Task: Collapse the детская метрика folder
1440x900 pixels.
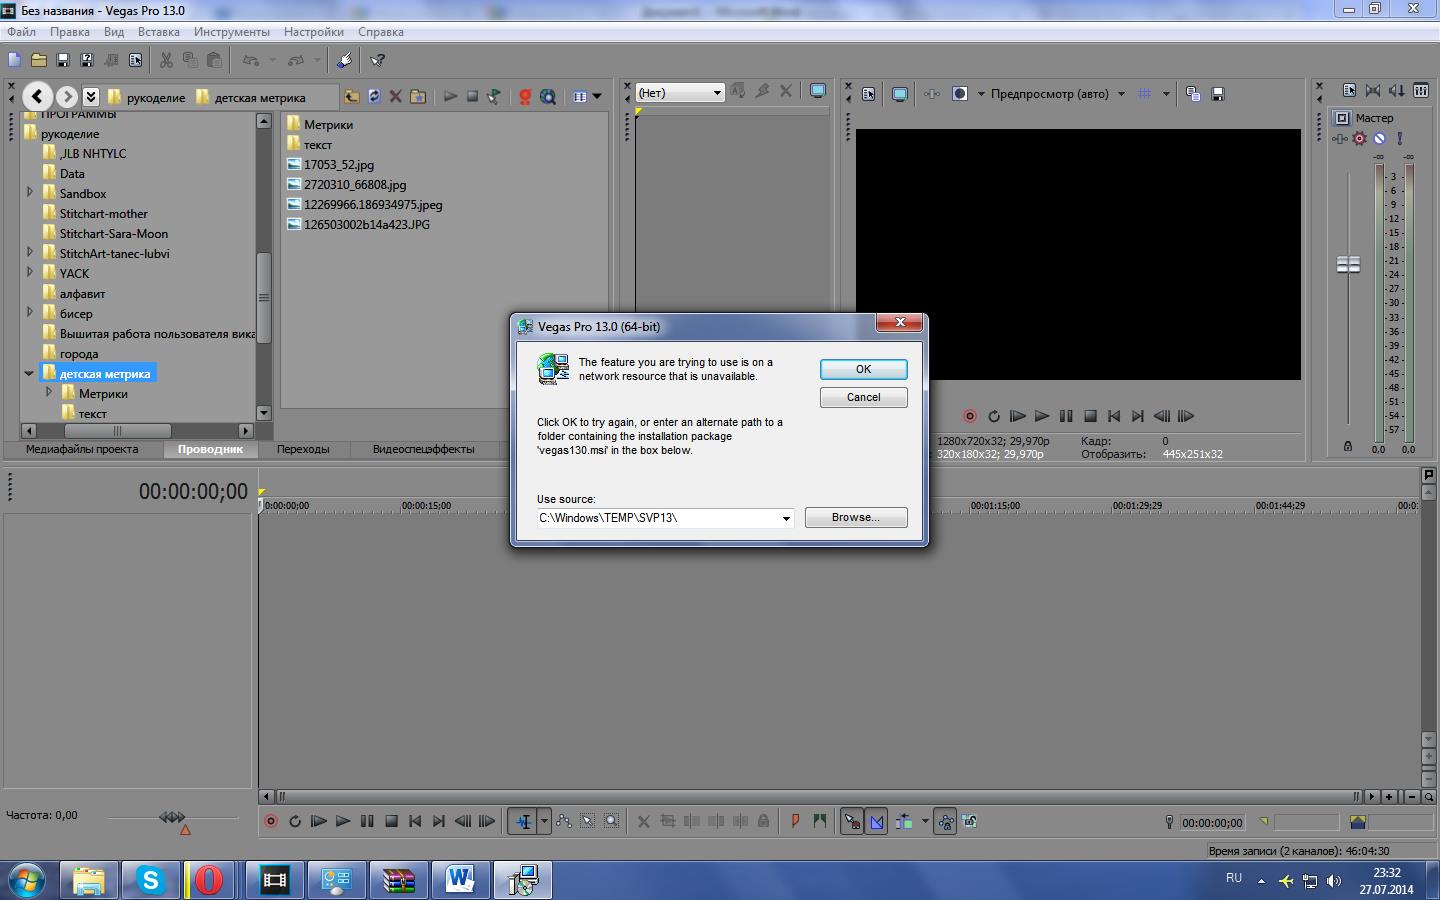Action: click(x=29, y=373)
